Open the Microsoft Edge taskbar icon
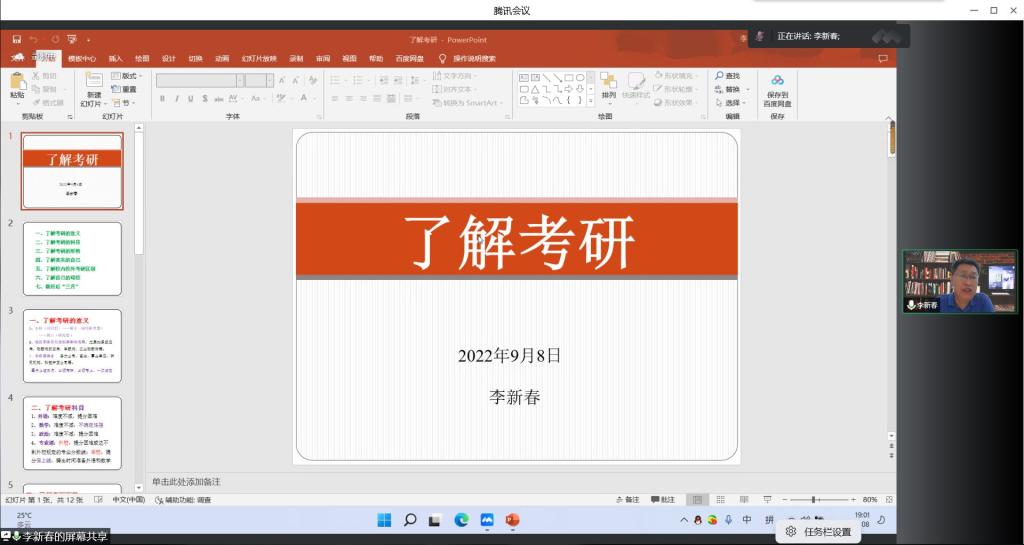Screen dimensions: 1024x545 [x=461, y=520]
